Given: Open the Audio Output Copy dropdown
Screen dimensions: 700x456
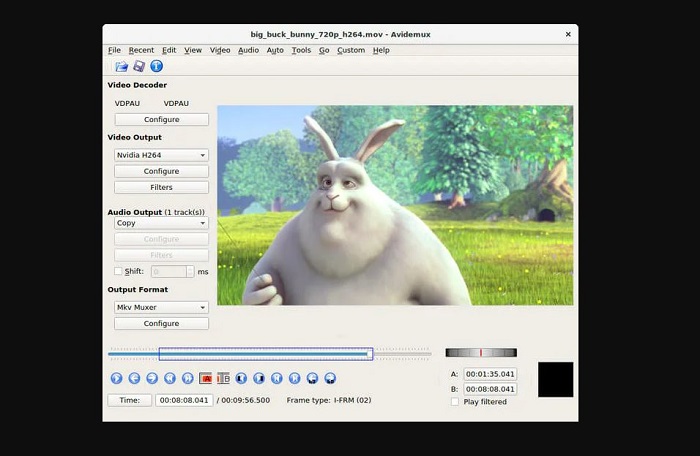Looking at the screenshot, I should (161, 223).
